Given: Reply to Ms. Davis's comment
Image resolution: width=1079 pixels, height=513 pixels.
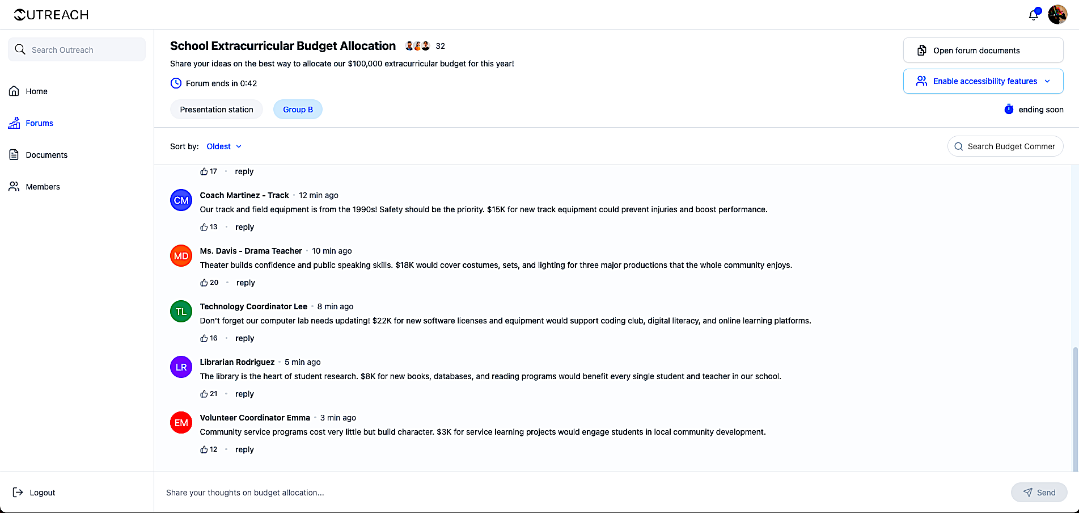Looking at the screenshot, I should point(245,283).
